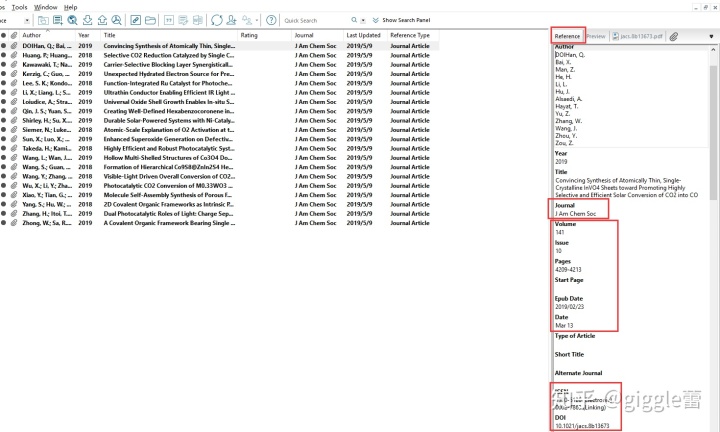The width and height of the screenshot is (720, 432).
Task: Click the Open Link toolbar icon
Action: coord(135,20)
